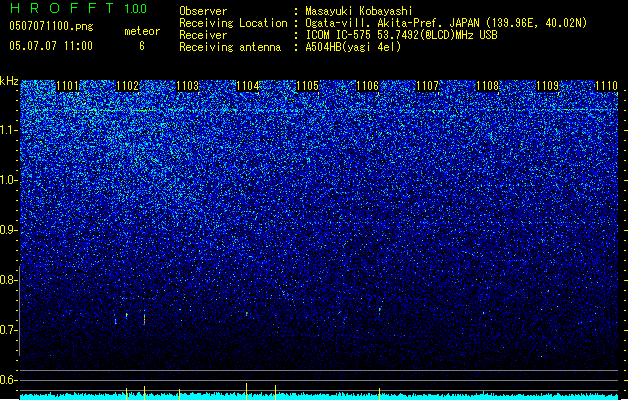Click the 1110 time axis label
Image resolution: width=629 pixels, height=400 pixels.
pos(606,86)
